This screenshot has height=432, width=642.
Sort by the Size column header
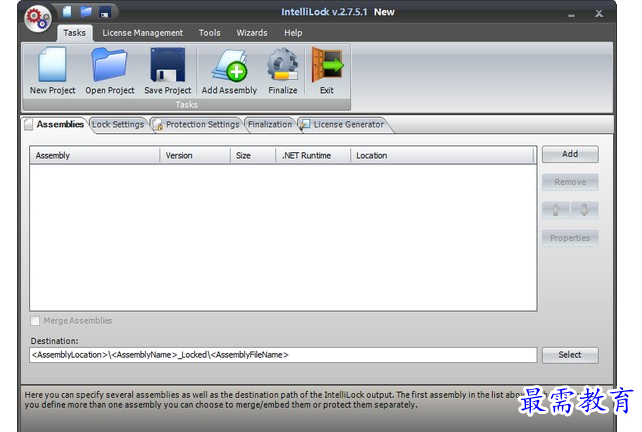coord(253,156)
